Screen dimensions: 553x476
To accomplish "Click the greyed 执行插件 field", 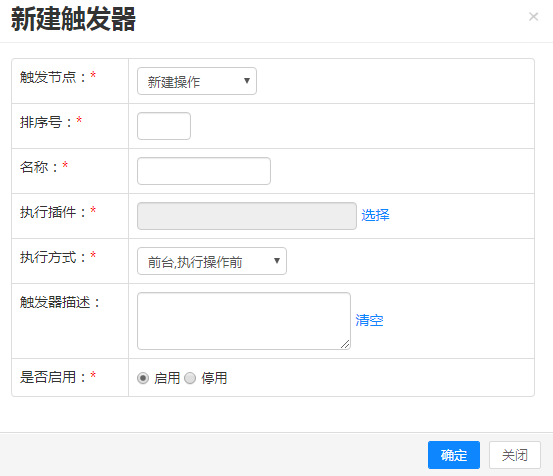I will coord(247,216).
